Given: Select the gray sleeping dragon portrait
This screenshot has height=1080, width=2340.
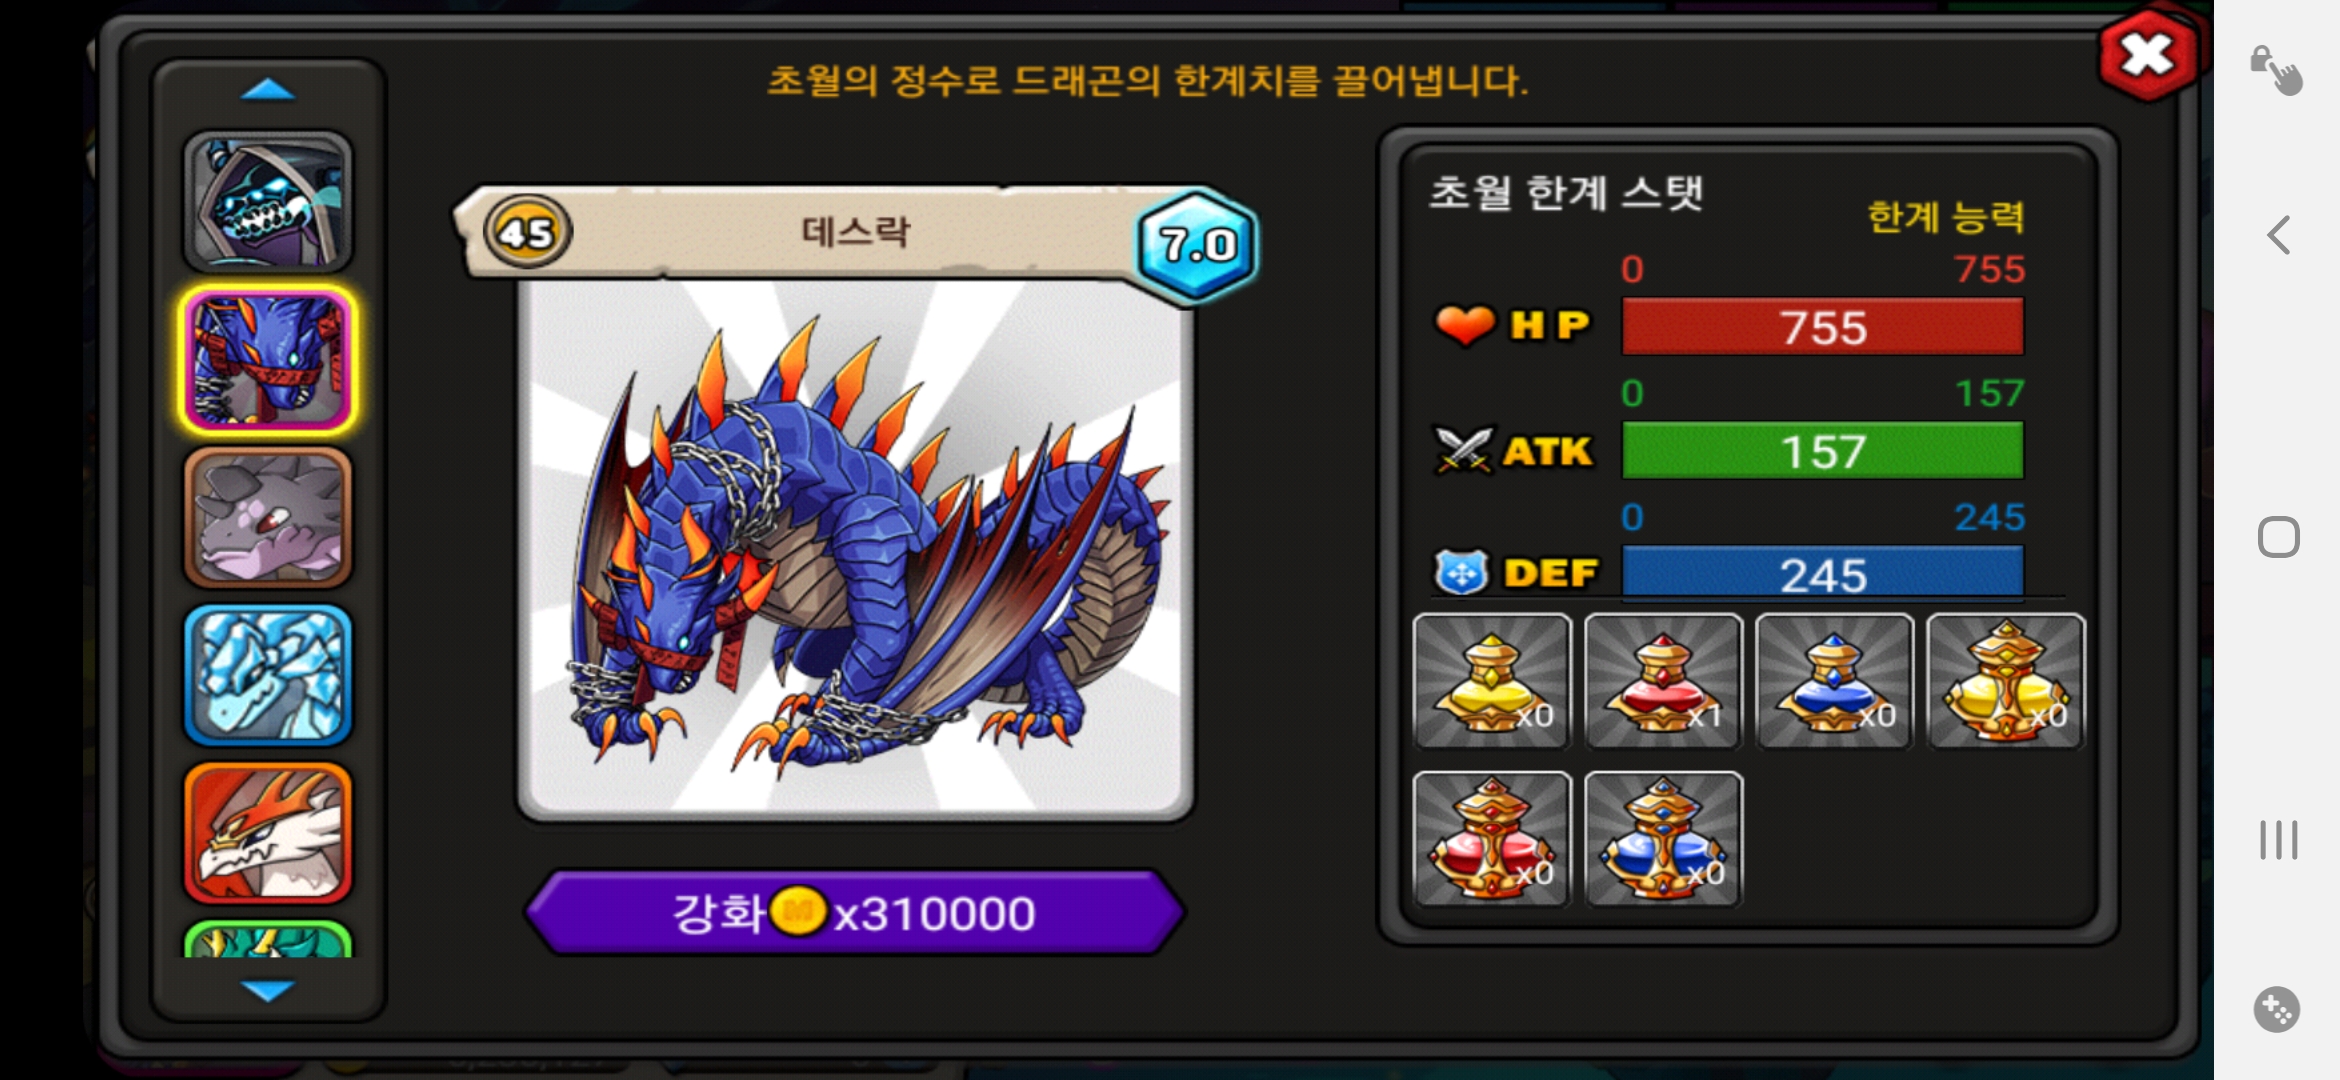Looking at the screenshot, I should (x=268, y=518).
